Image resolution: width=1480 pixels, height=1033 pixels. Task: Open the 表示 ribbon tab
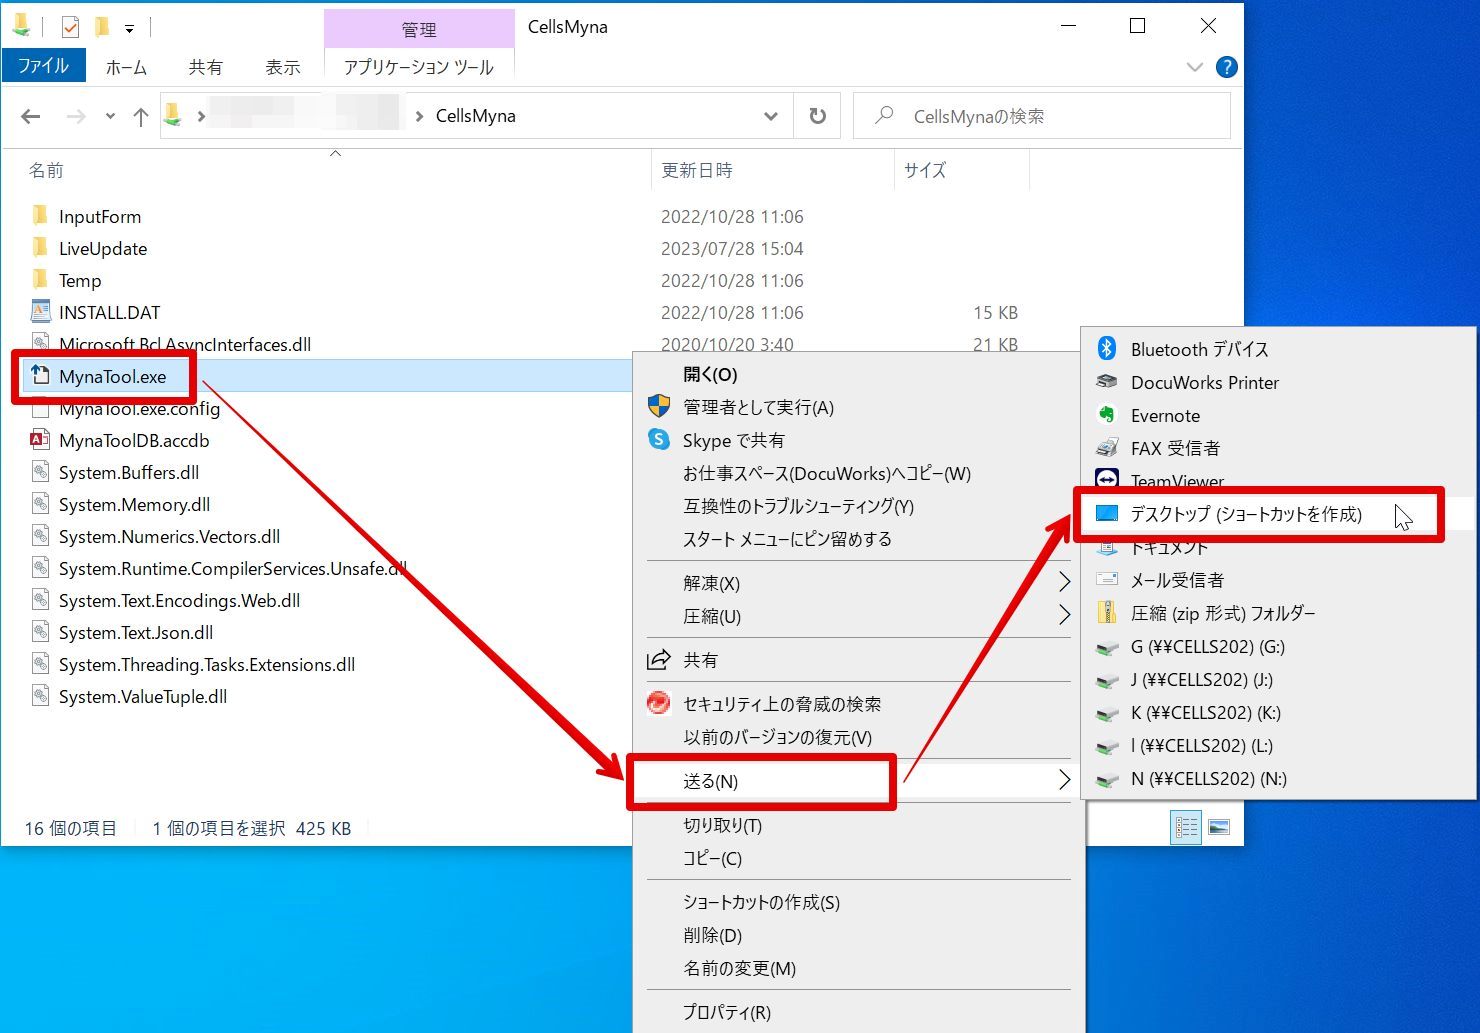coord(283,67)
